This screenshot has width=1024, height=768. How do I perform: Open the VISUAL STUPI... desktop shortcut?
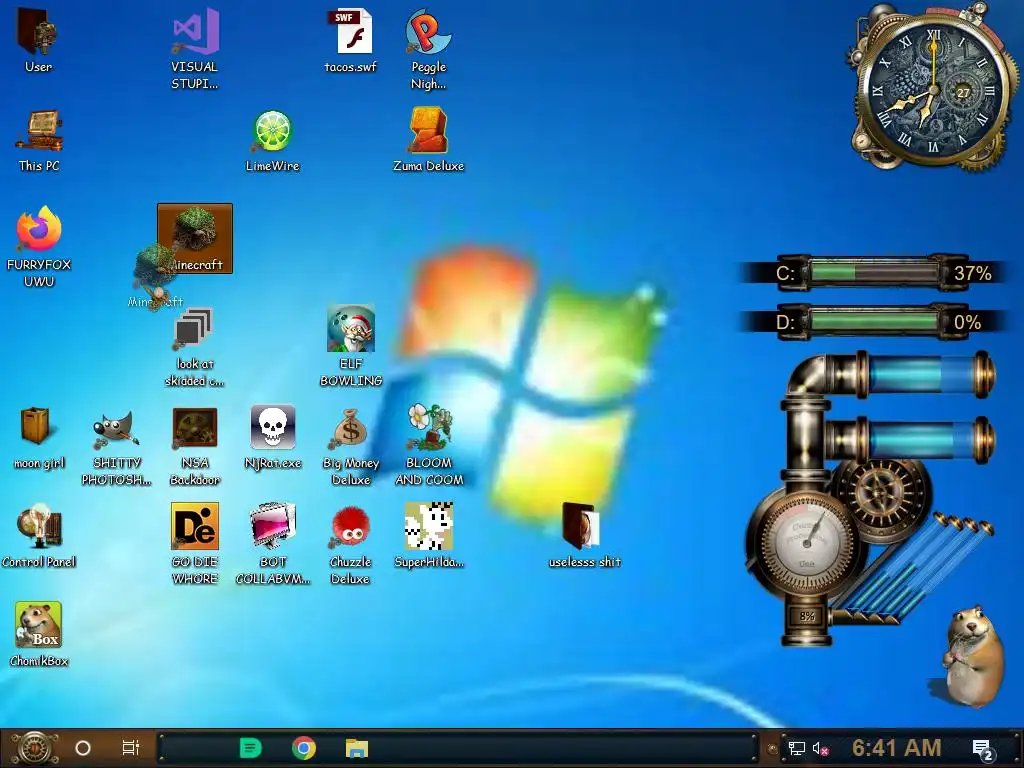pos(195,49)
